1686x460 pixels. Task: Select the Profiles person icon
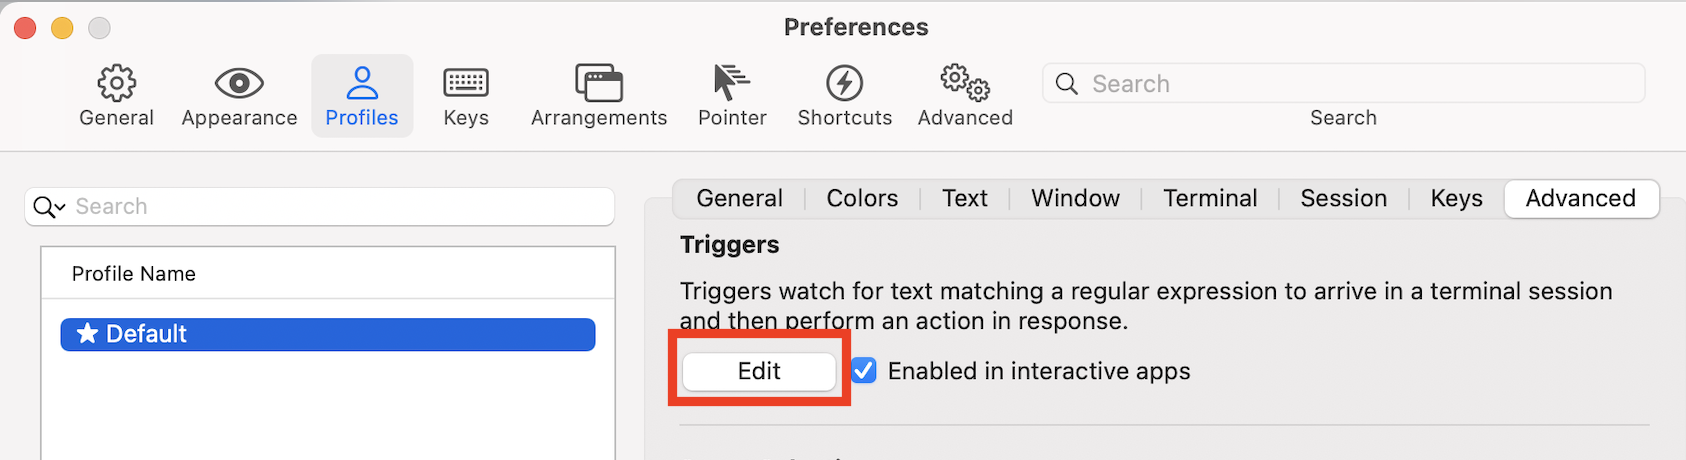[x=362, y=83]
